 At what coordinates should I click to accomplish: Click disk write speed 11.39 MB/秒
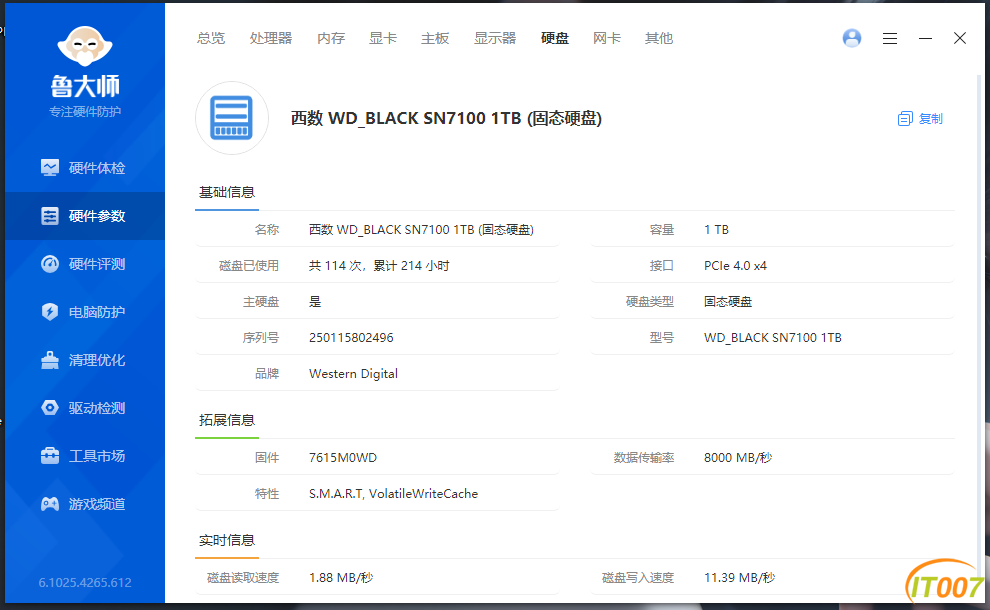[x=739, y=578]
